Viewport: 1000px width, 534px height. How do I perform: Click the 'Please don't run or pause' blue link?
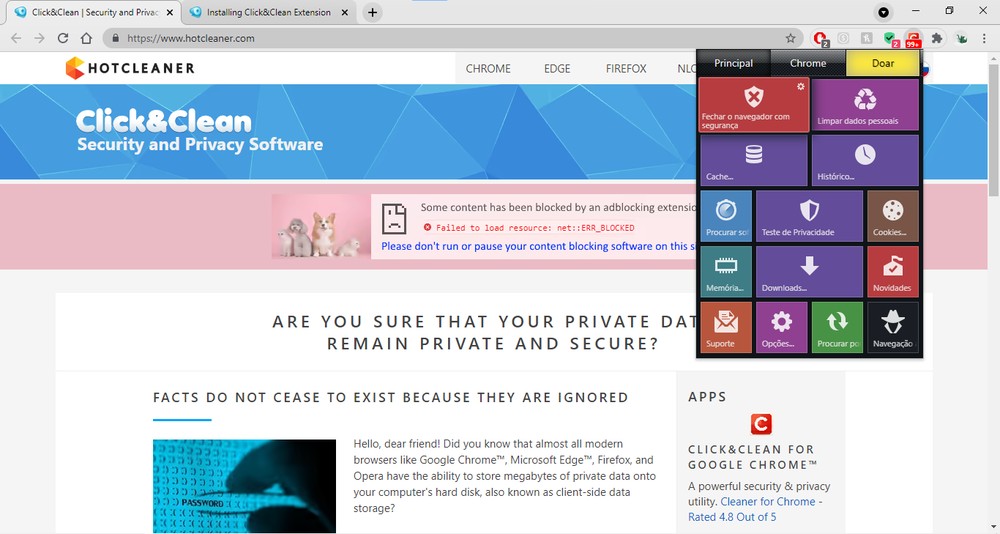(x=538, y=246)
